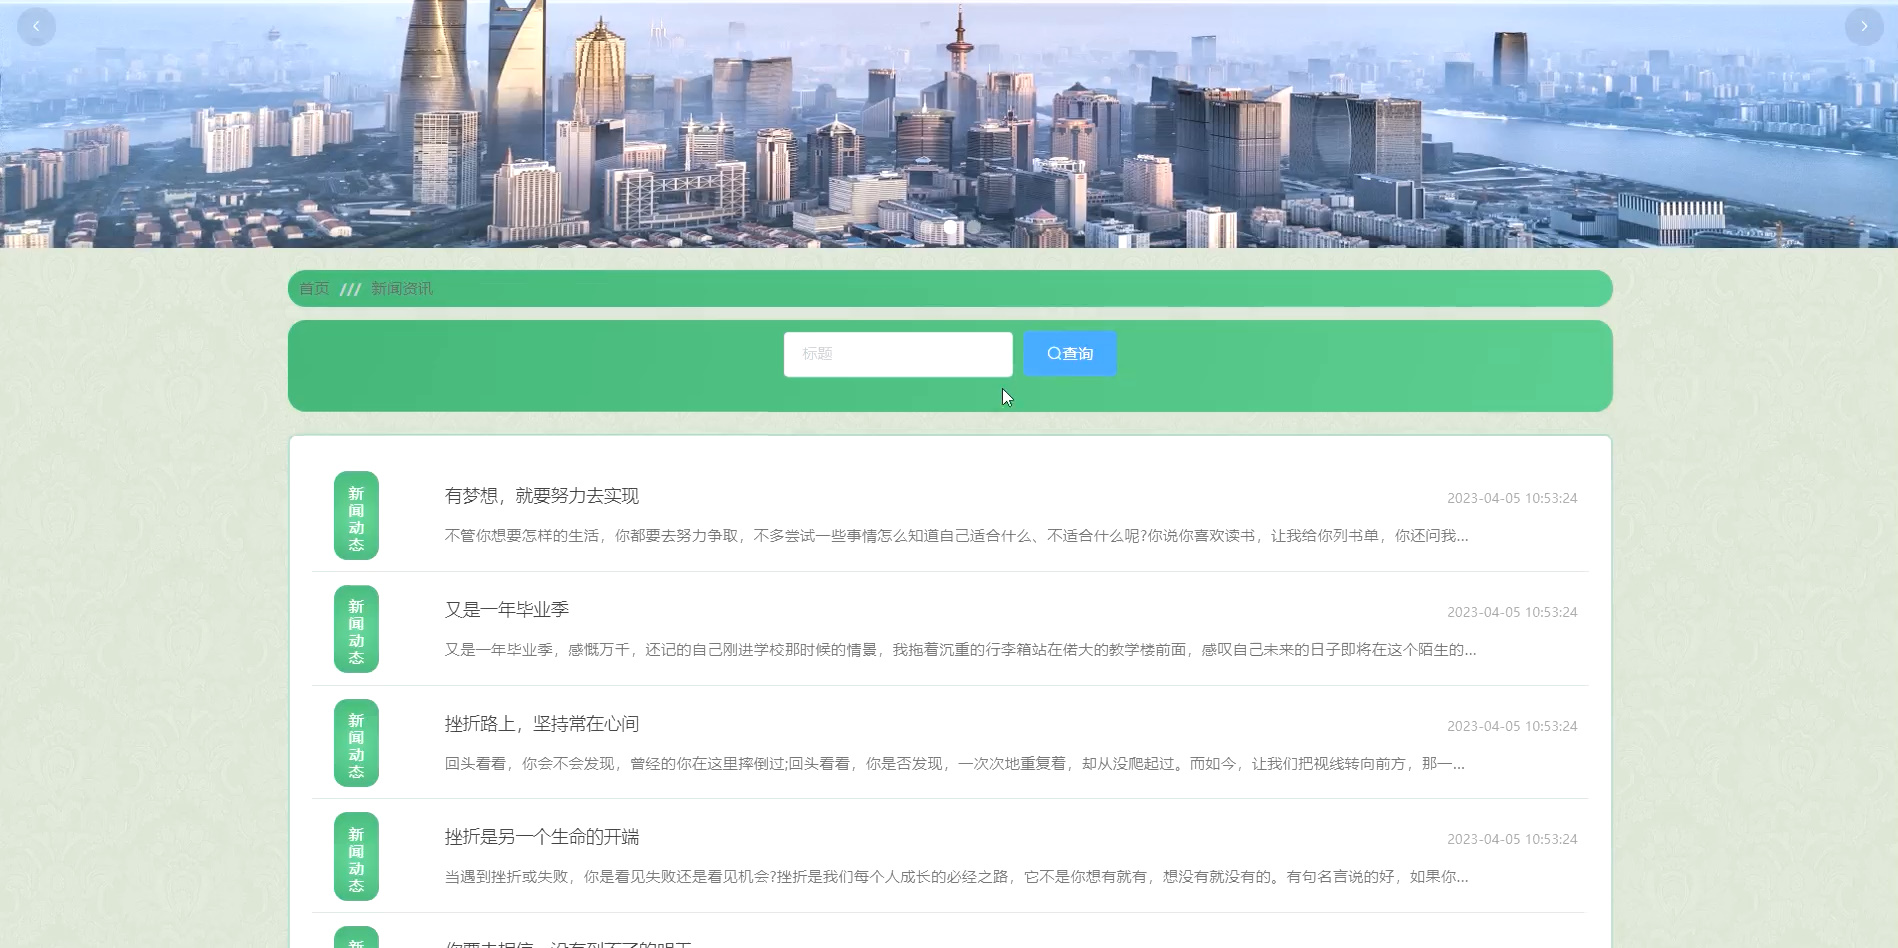Click date 2023-04-05 on 挫折是另一个生命的开端 row

point(1512,839)
